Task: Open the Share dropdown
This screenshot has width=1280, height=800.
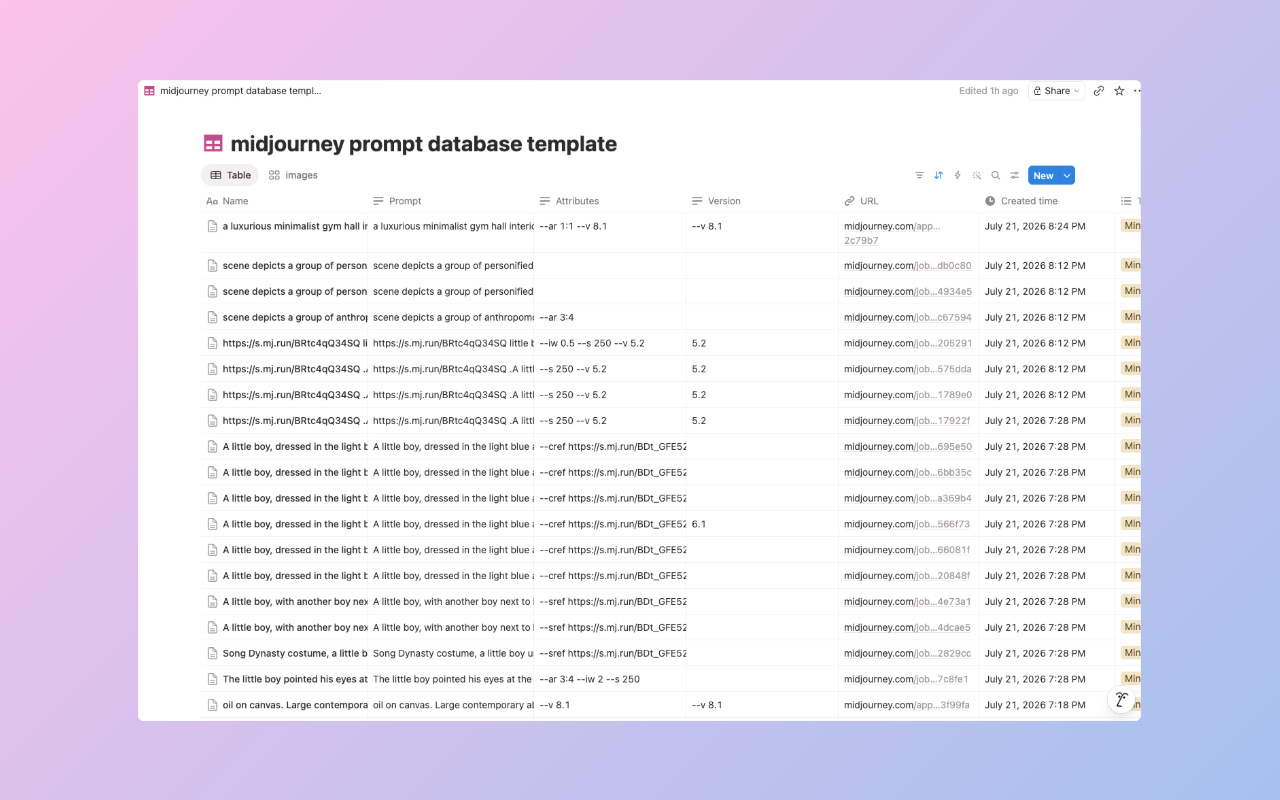Action: (x=1057, y=91)
